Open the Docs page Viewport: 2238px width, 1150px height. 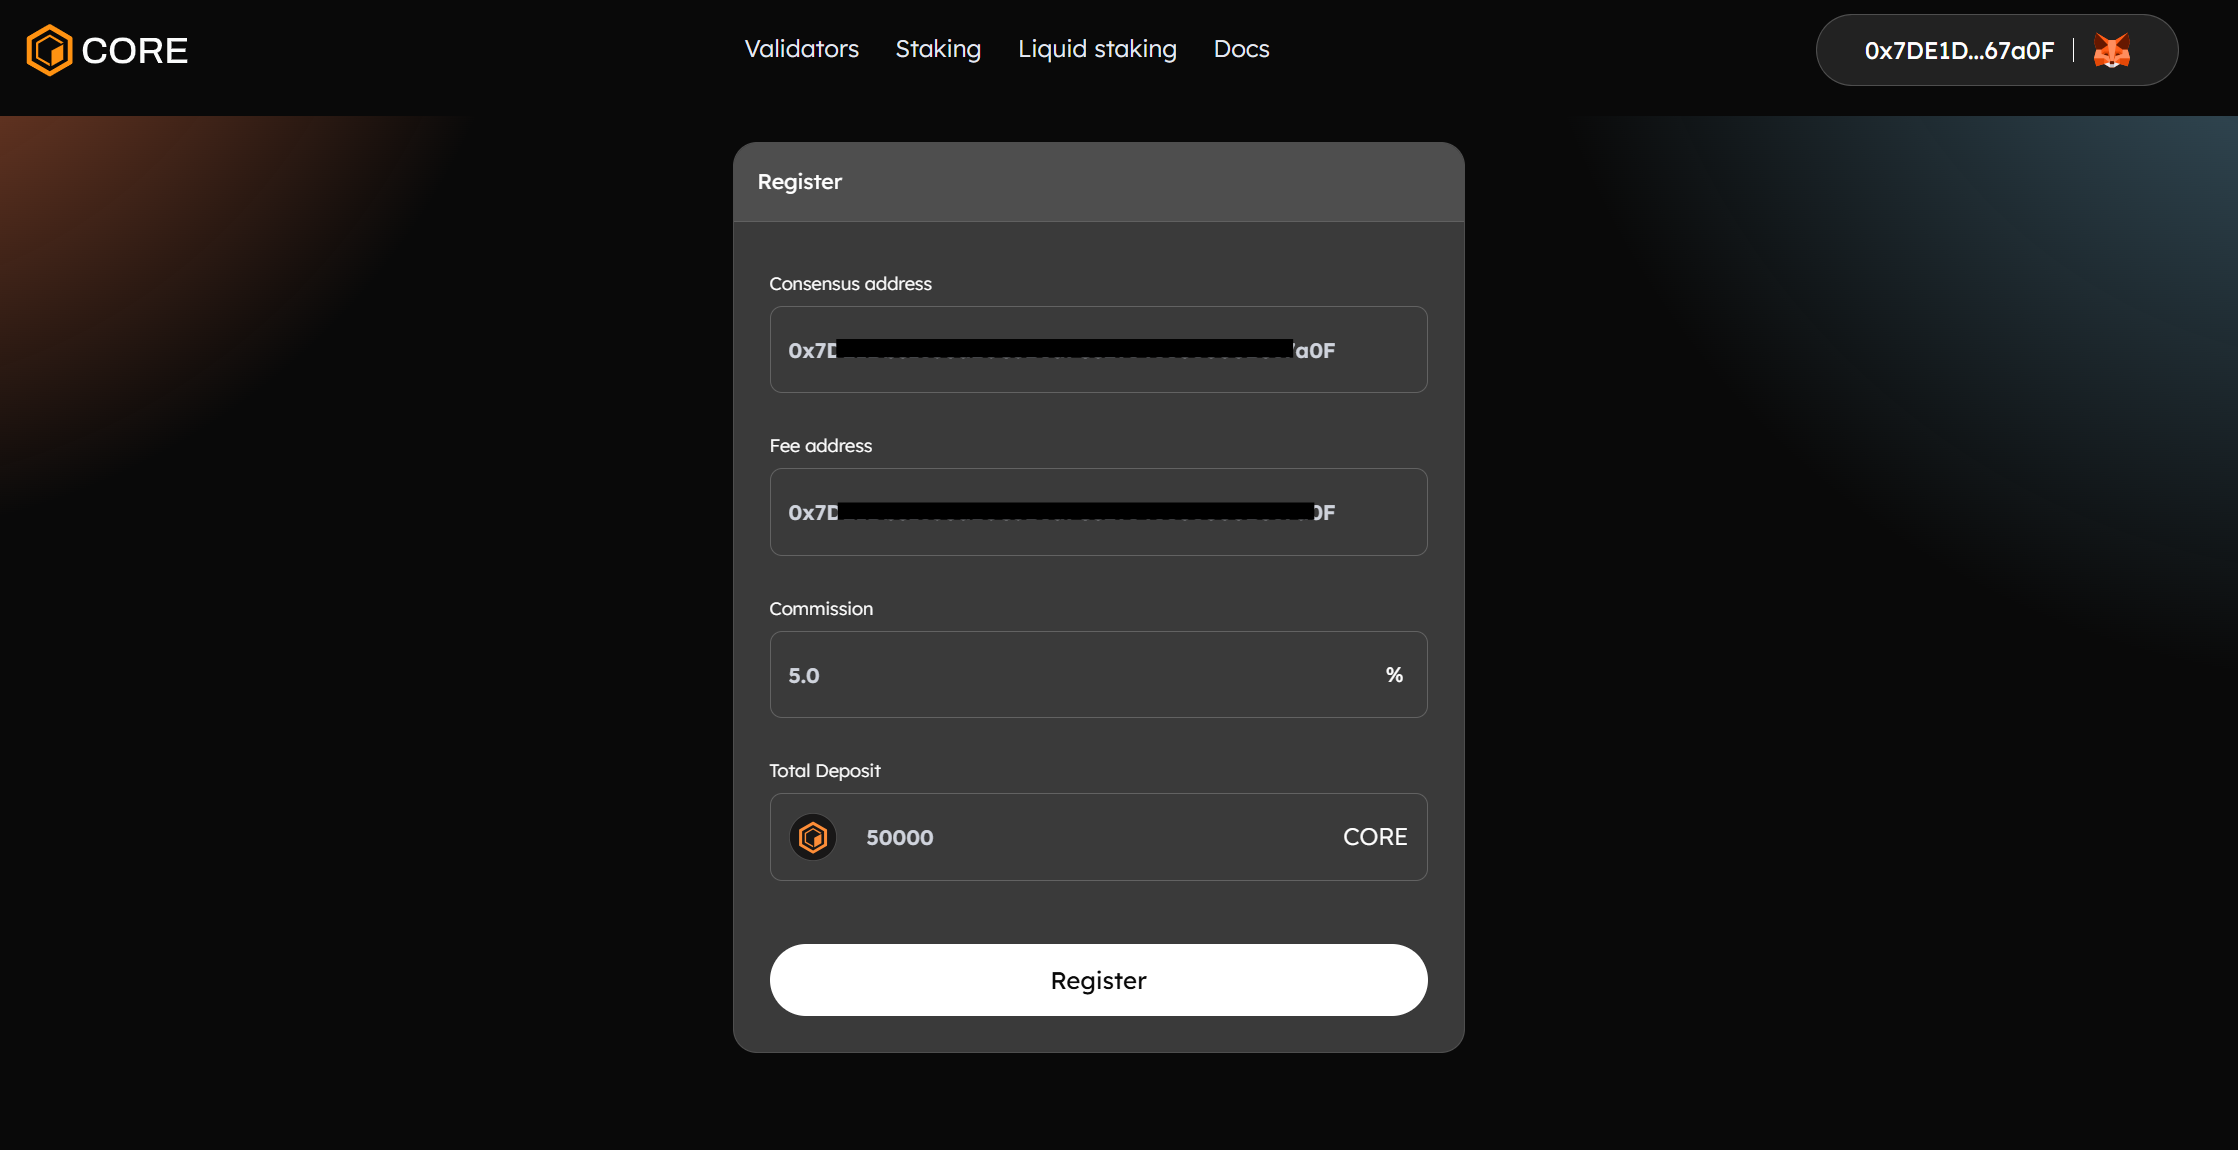(x=1241, y=49)
